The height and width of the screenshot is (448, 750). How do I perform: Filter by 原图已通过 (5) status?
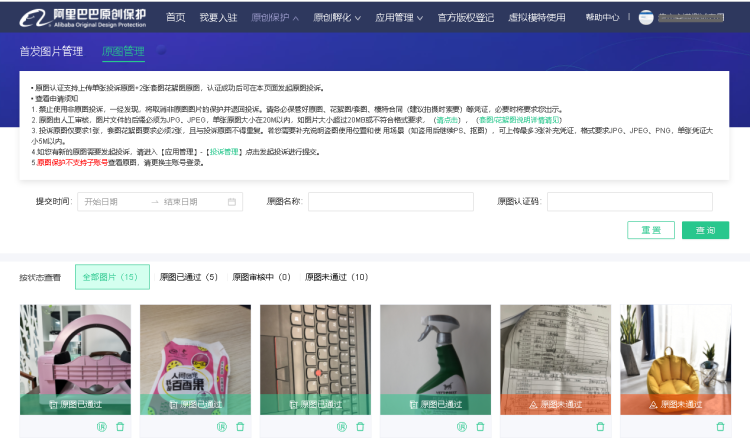(x=189, y=277)
